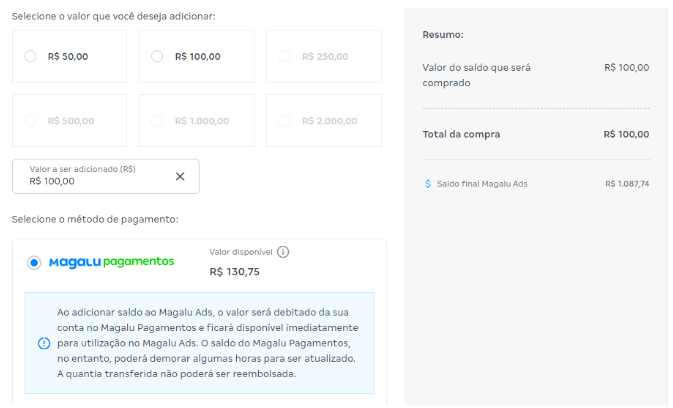Click the Magalu Pagamentos logo

coord(111,262)
